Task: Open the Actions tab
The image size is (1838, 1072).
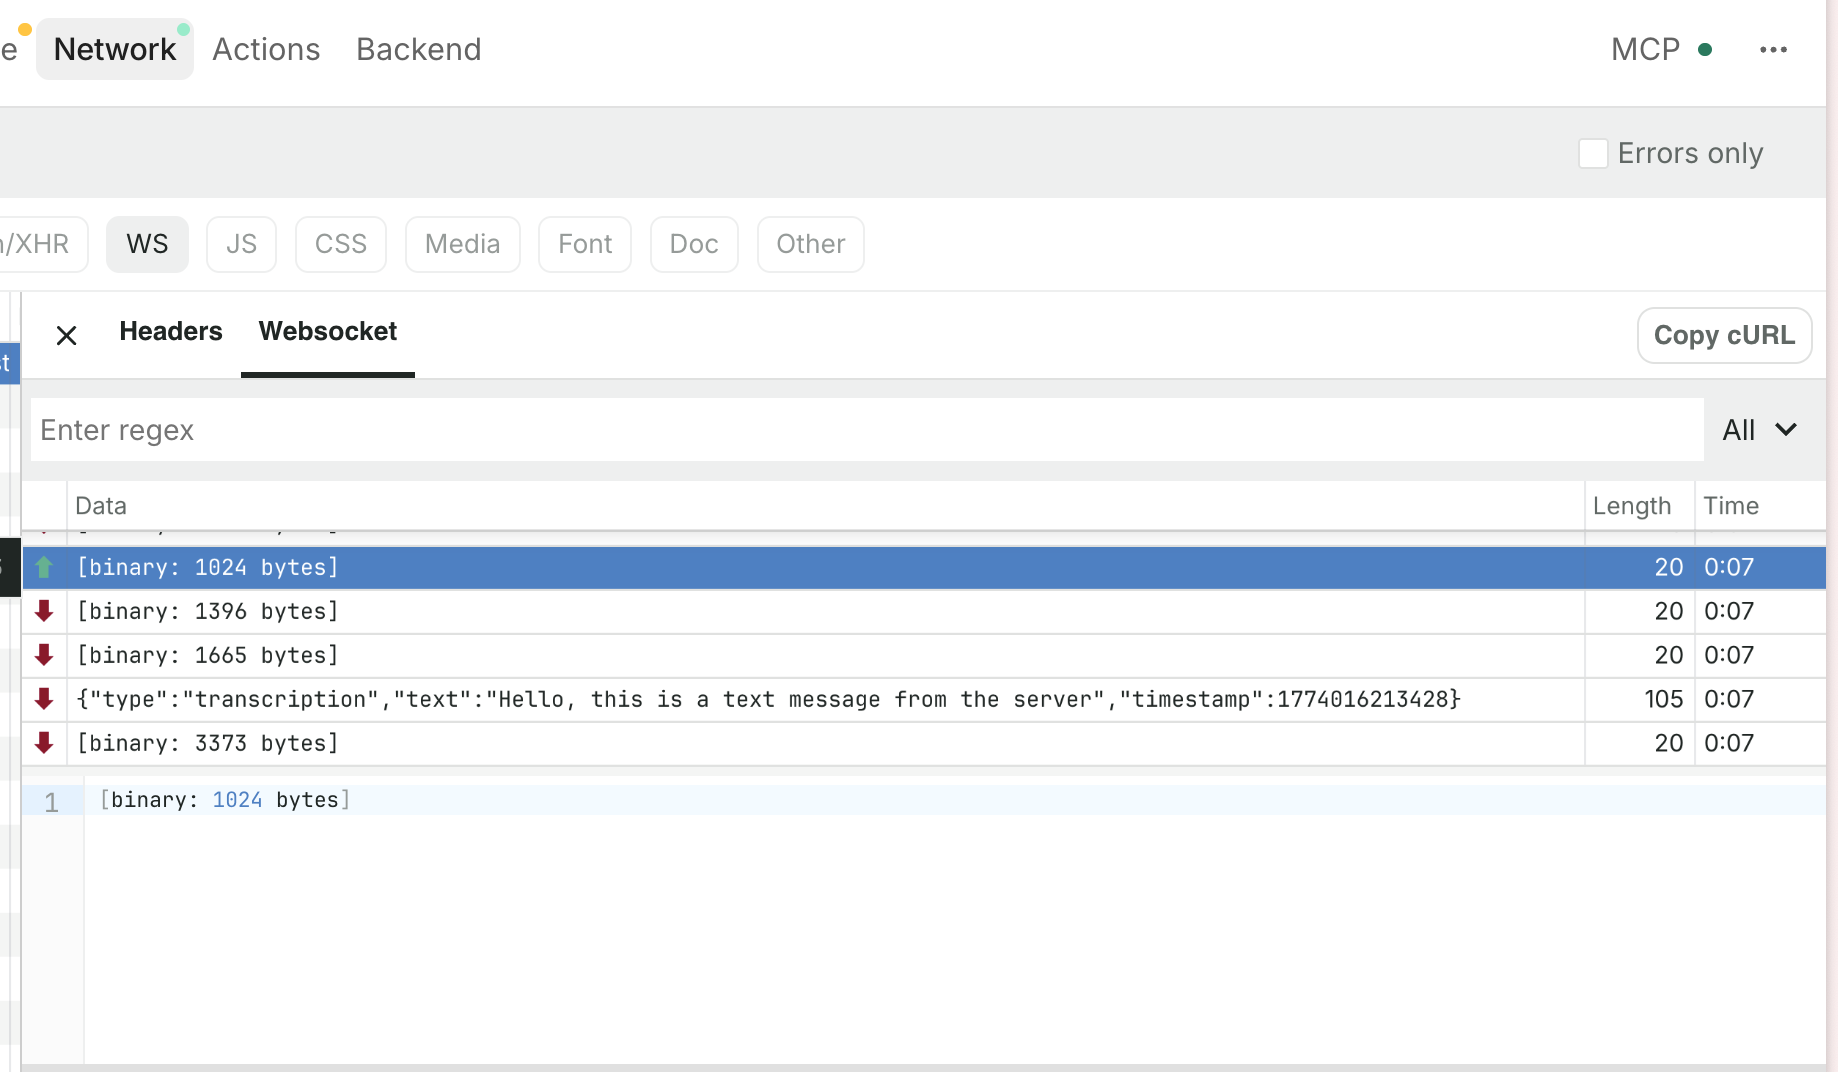Action: [x=266, y=50]
